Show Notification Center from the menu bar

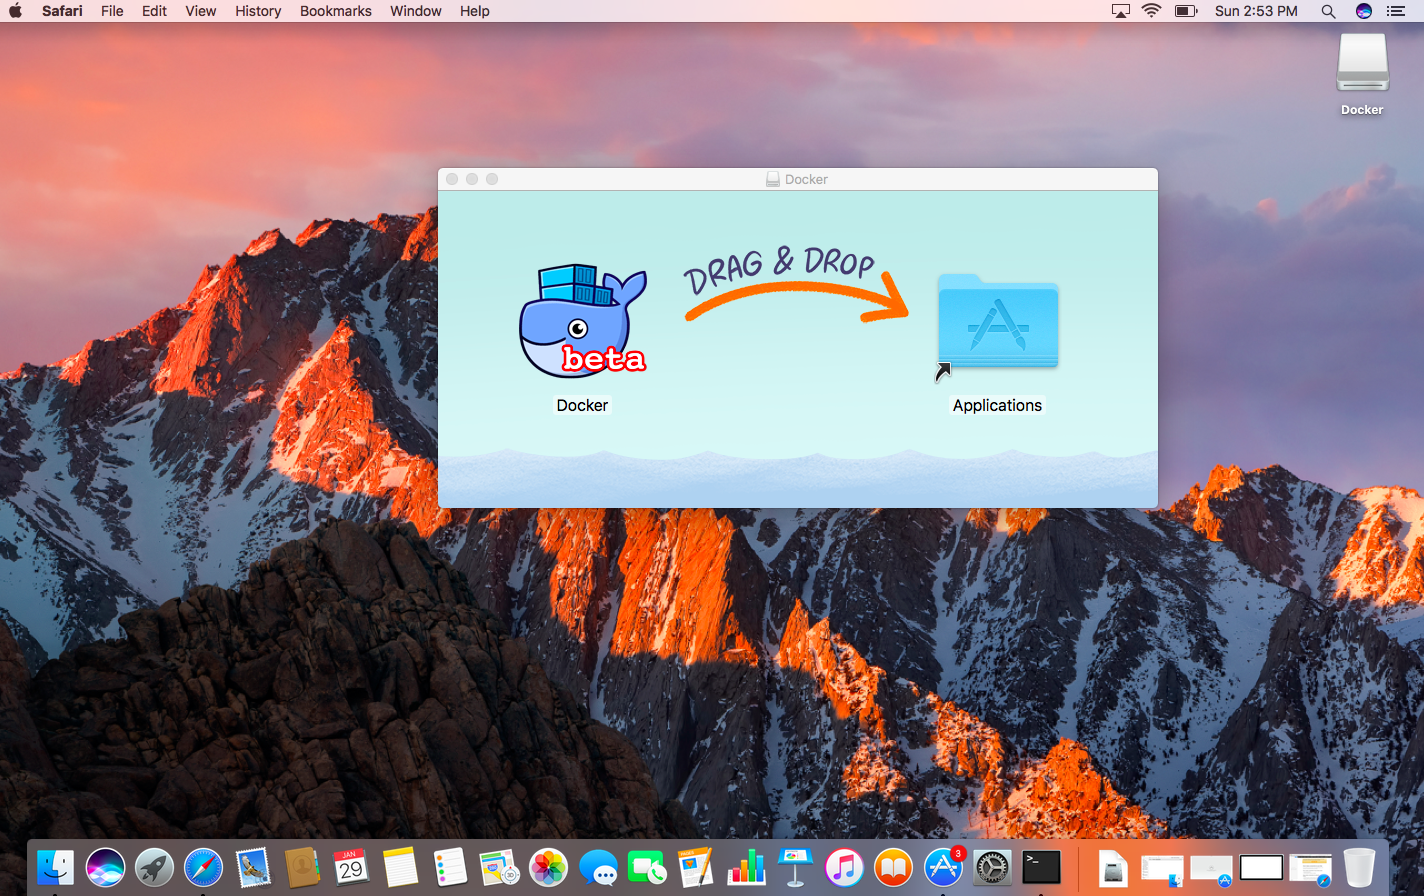pyautogui.click(x=1397, y=11)
